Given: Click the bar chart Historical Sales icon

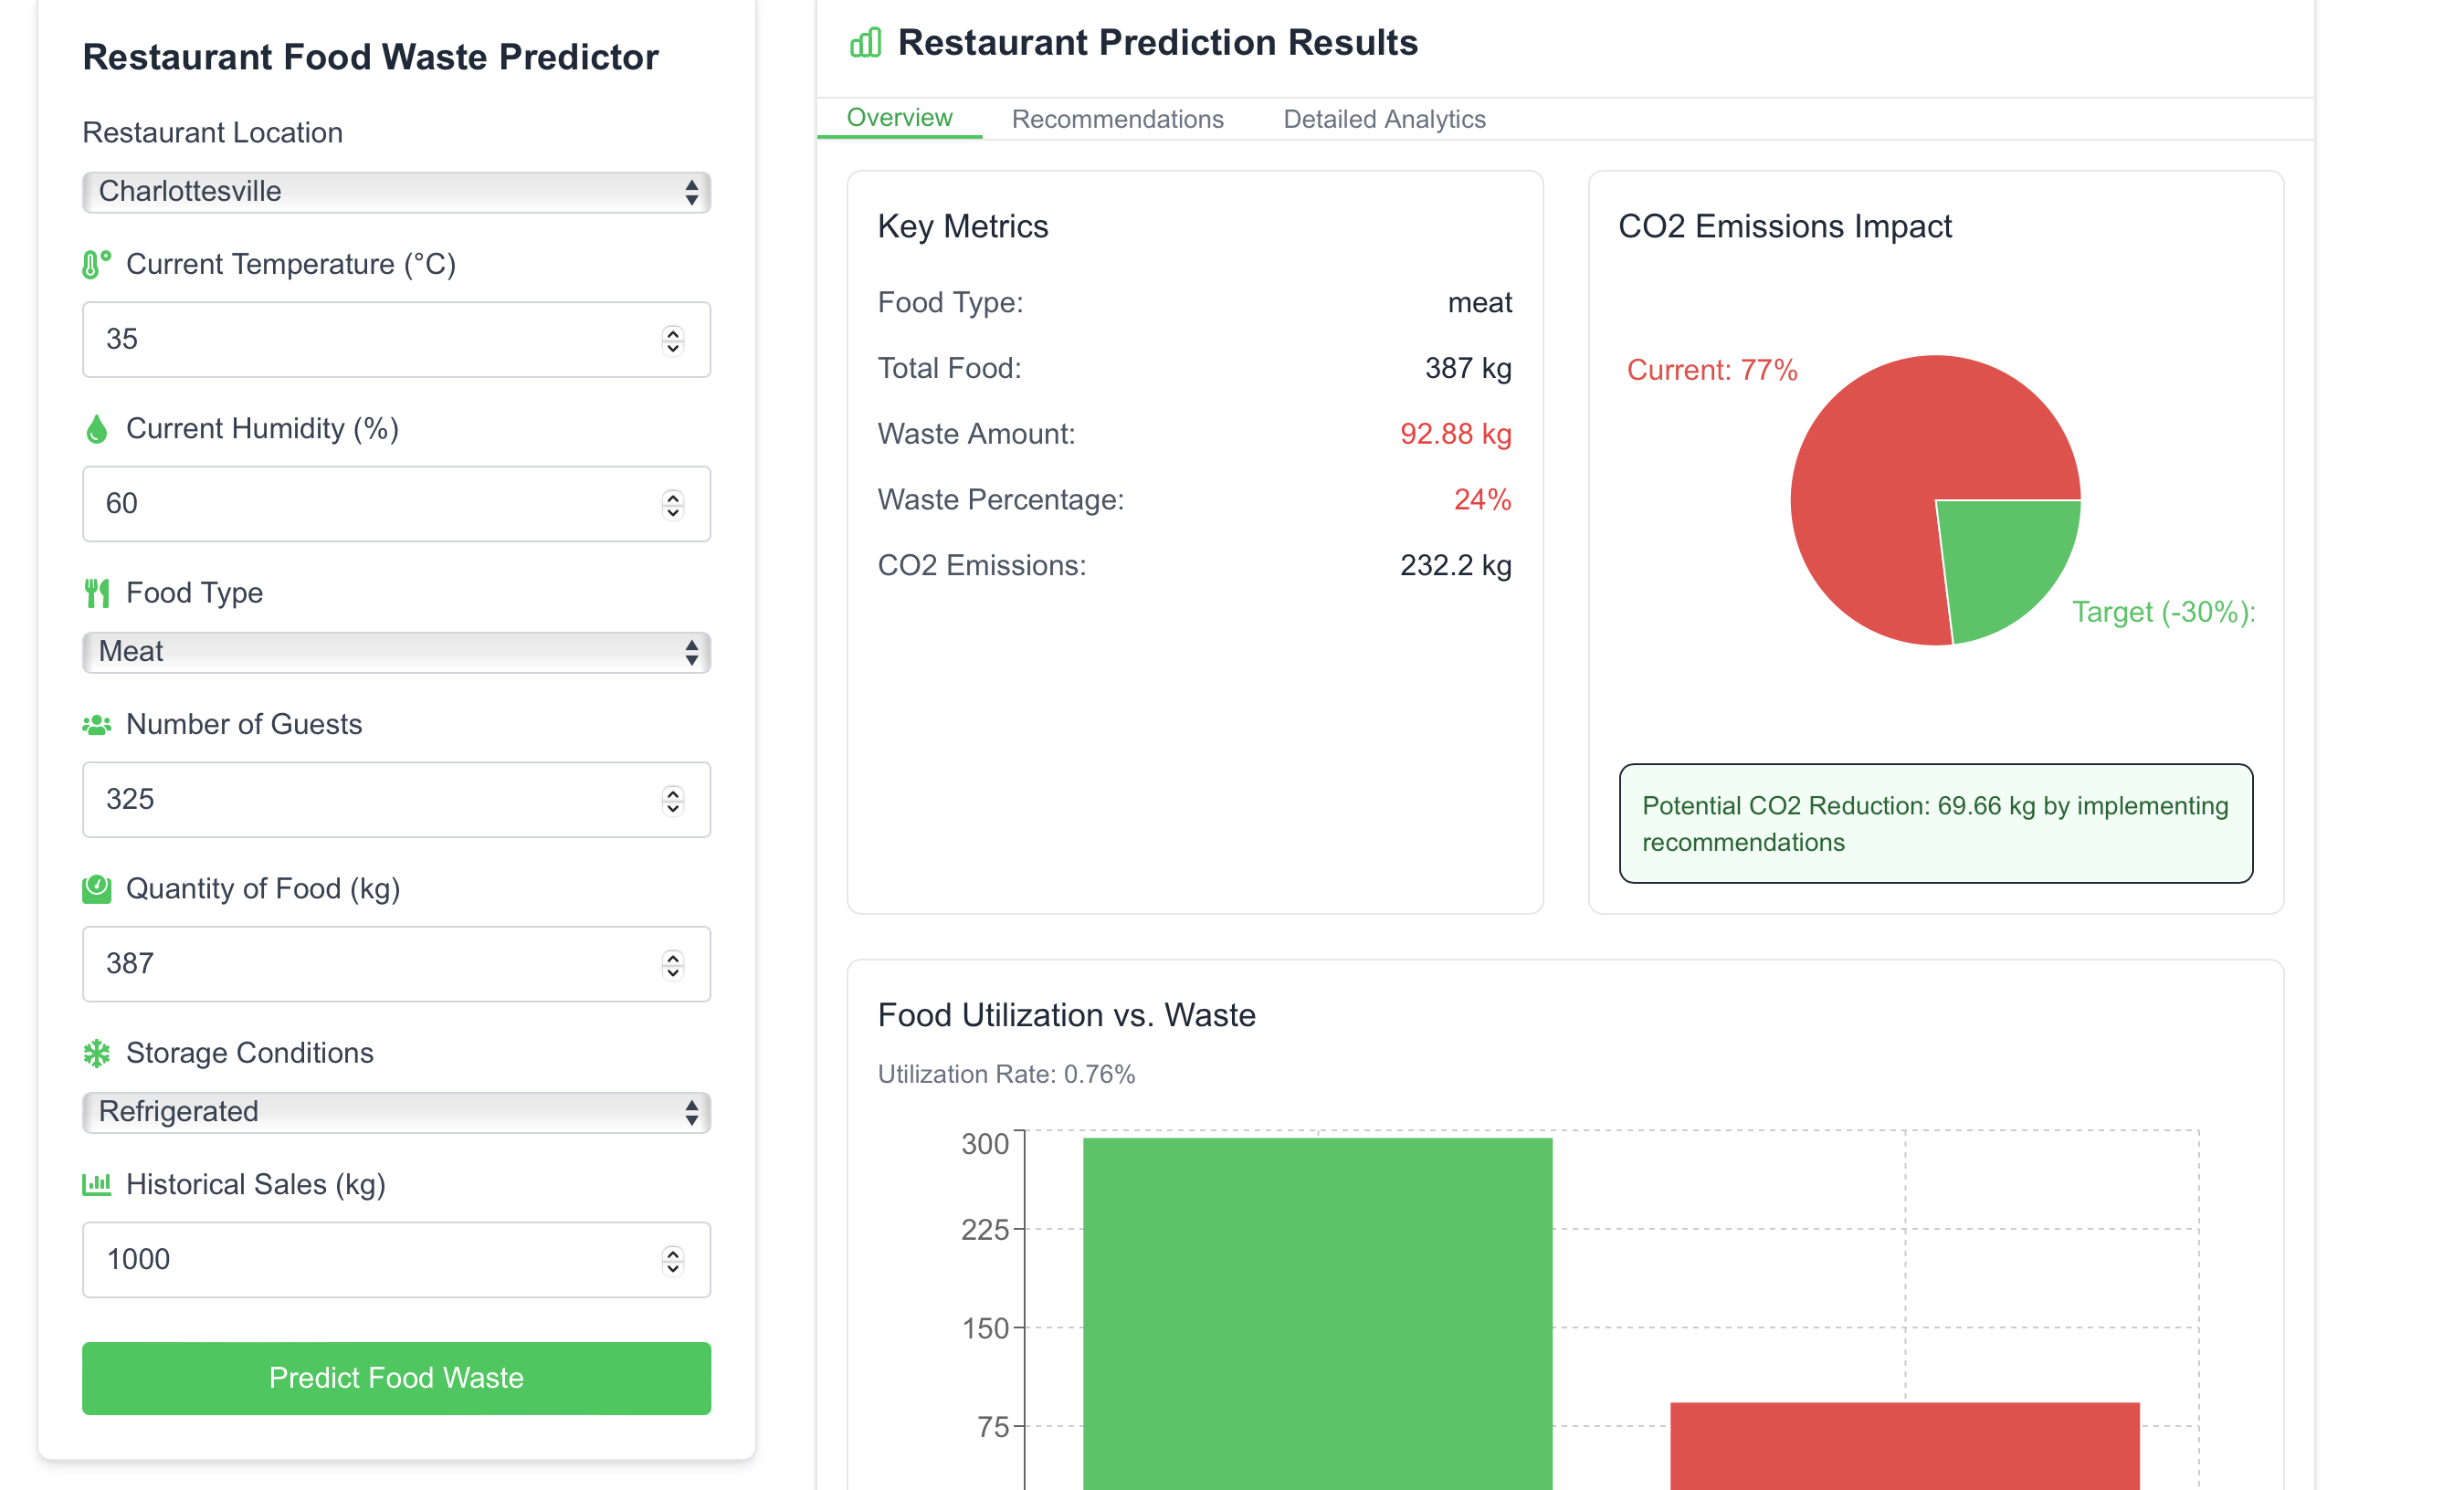Looking at the screenshot, I should (x=96, y=1185).
